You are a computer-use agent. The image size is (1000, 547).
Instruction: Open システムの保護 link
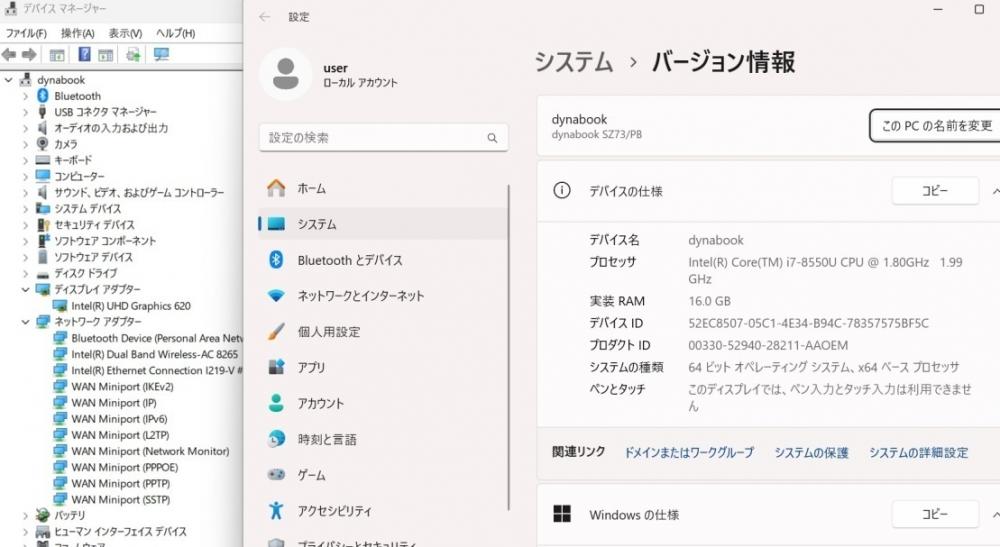(x=811, y=453)
